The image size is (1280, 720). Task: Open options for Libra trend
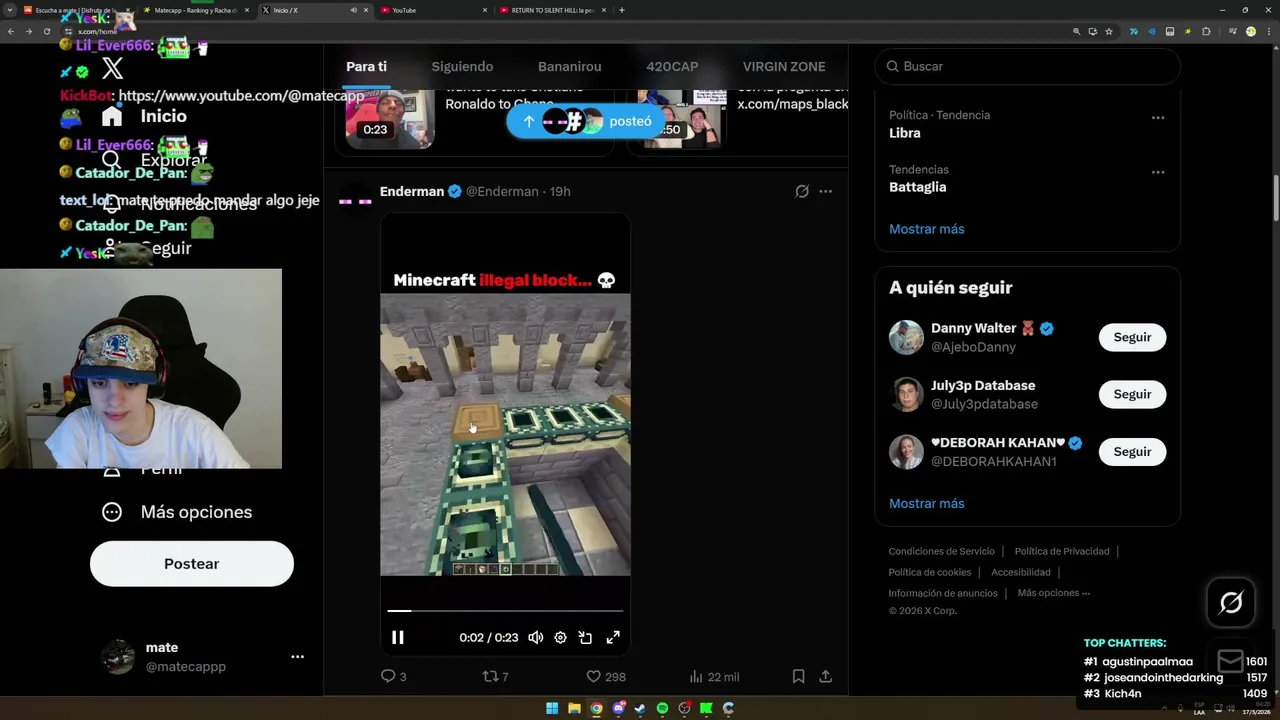click(1157, 118)
